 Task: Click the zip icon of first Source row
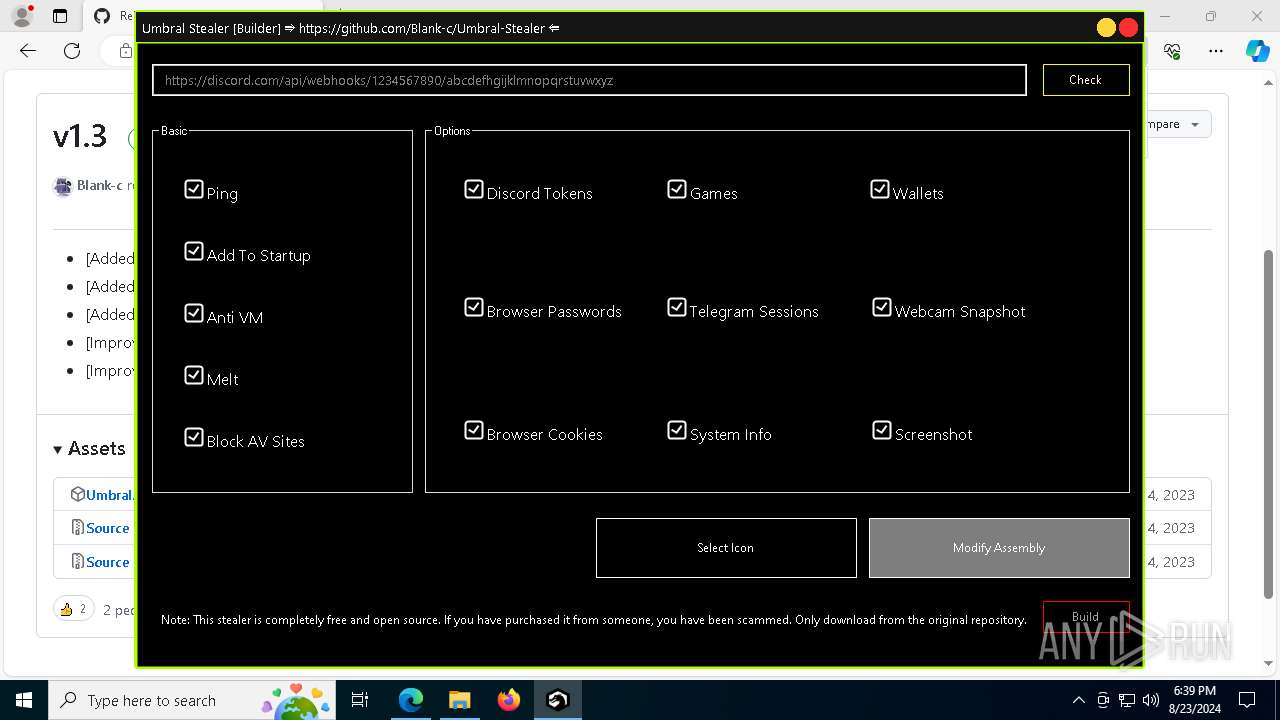(77, 528)
